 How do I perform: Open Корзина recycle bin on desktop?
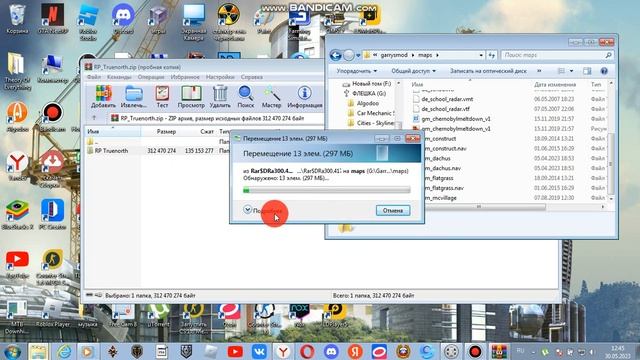17,20
